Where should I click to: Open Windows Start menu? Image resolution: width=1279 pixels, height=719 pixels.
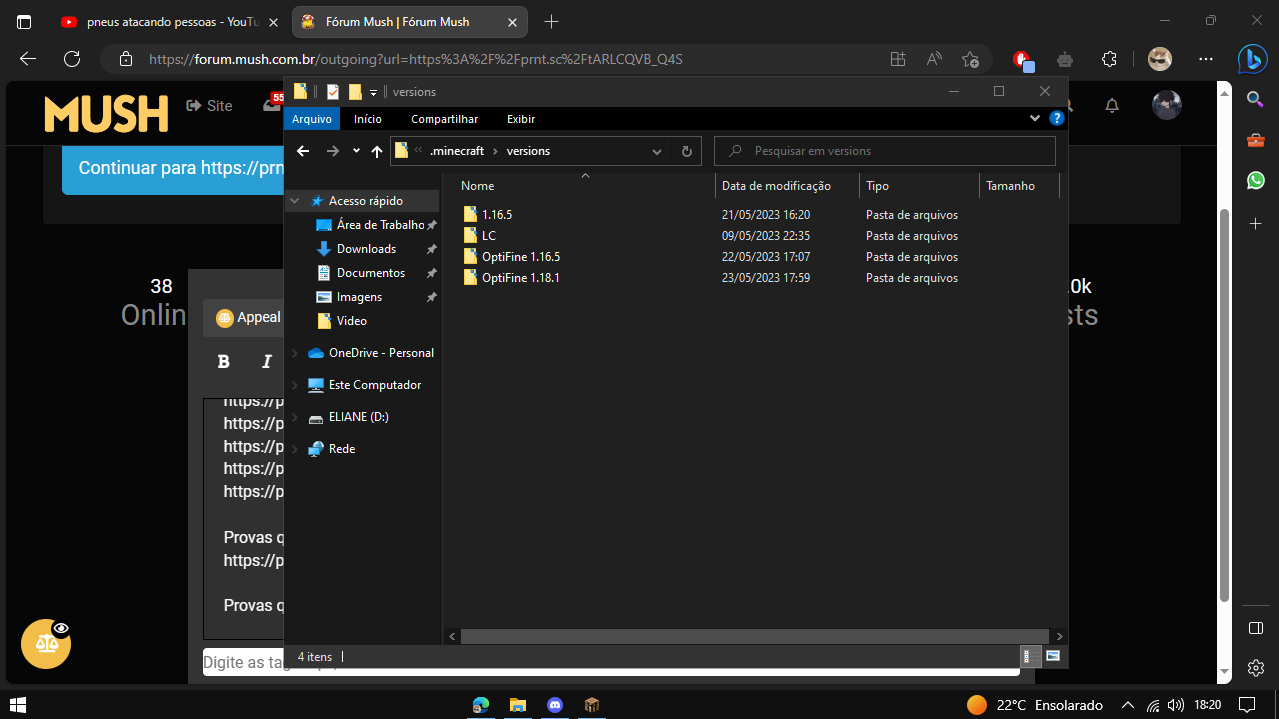point(18,705)
